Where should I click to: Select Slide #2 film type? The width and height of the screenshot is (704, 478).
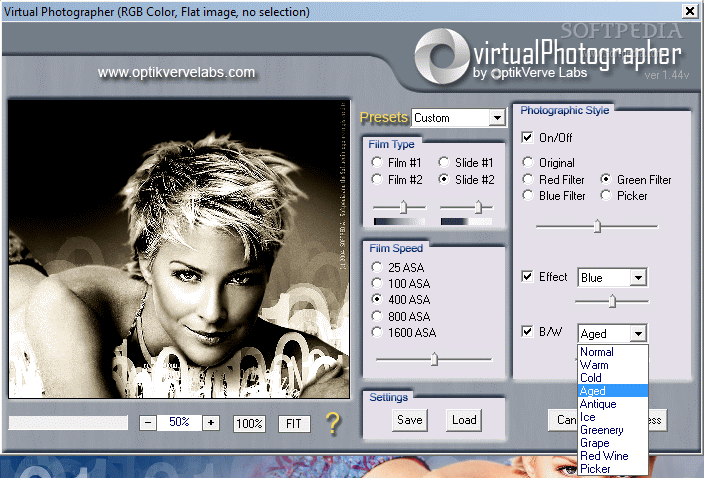click(x=444, y=180)
